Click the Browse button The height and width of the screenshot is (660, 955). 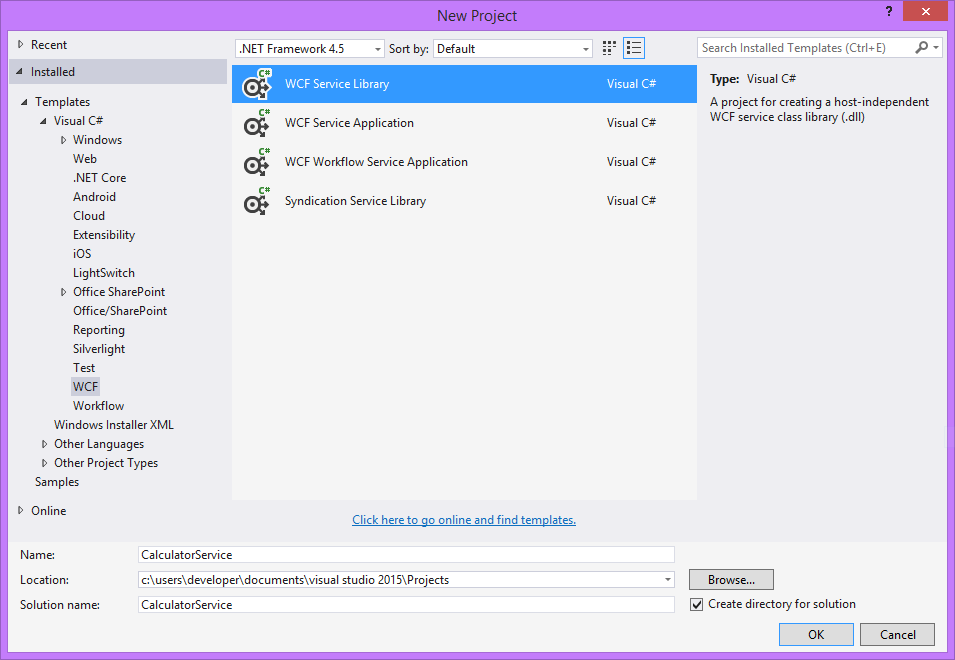click(x=731, y=580)
